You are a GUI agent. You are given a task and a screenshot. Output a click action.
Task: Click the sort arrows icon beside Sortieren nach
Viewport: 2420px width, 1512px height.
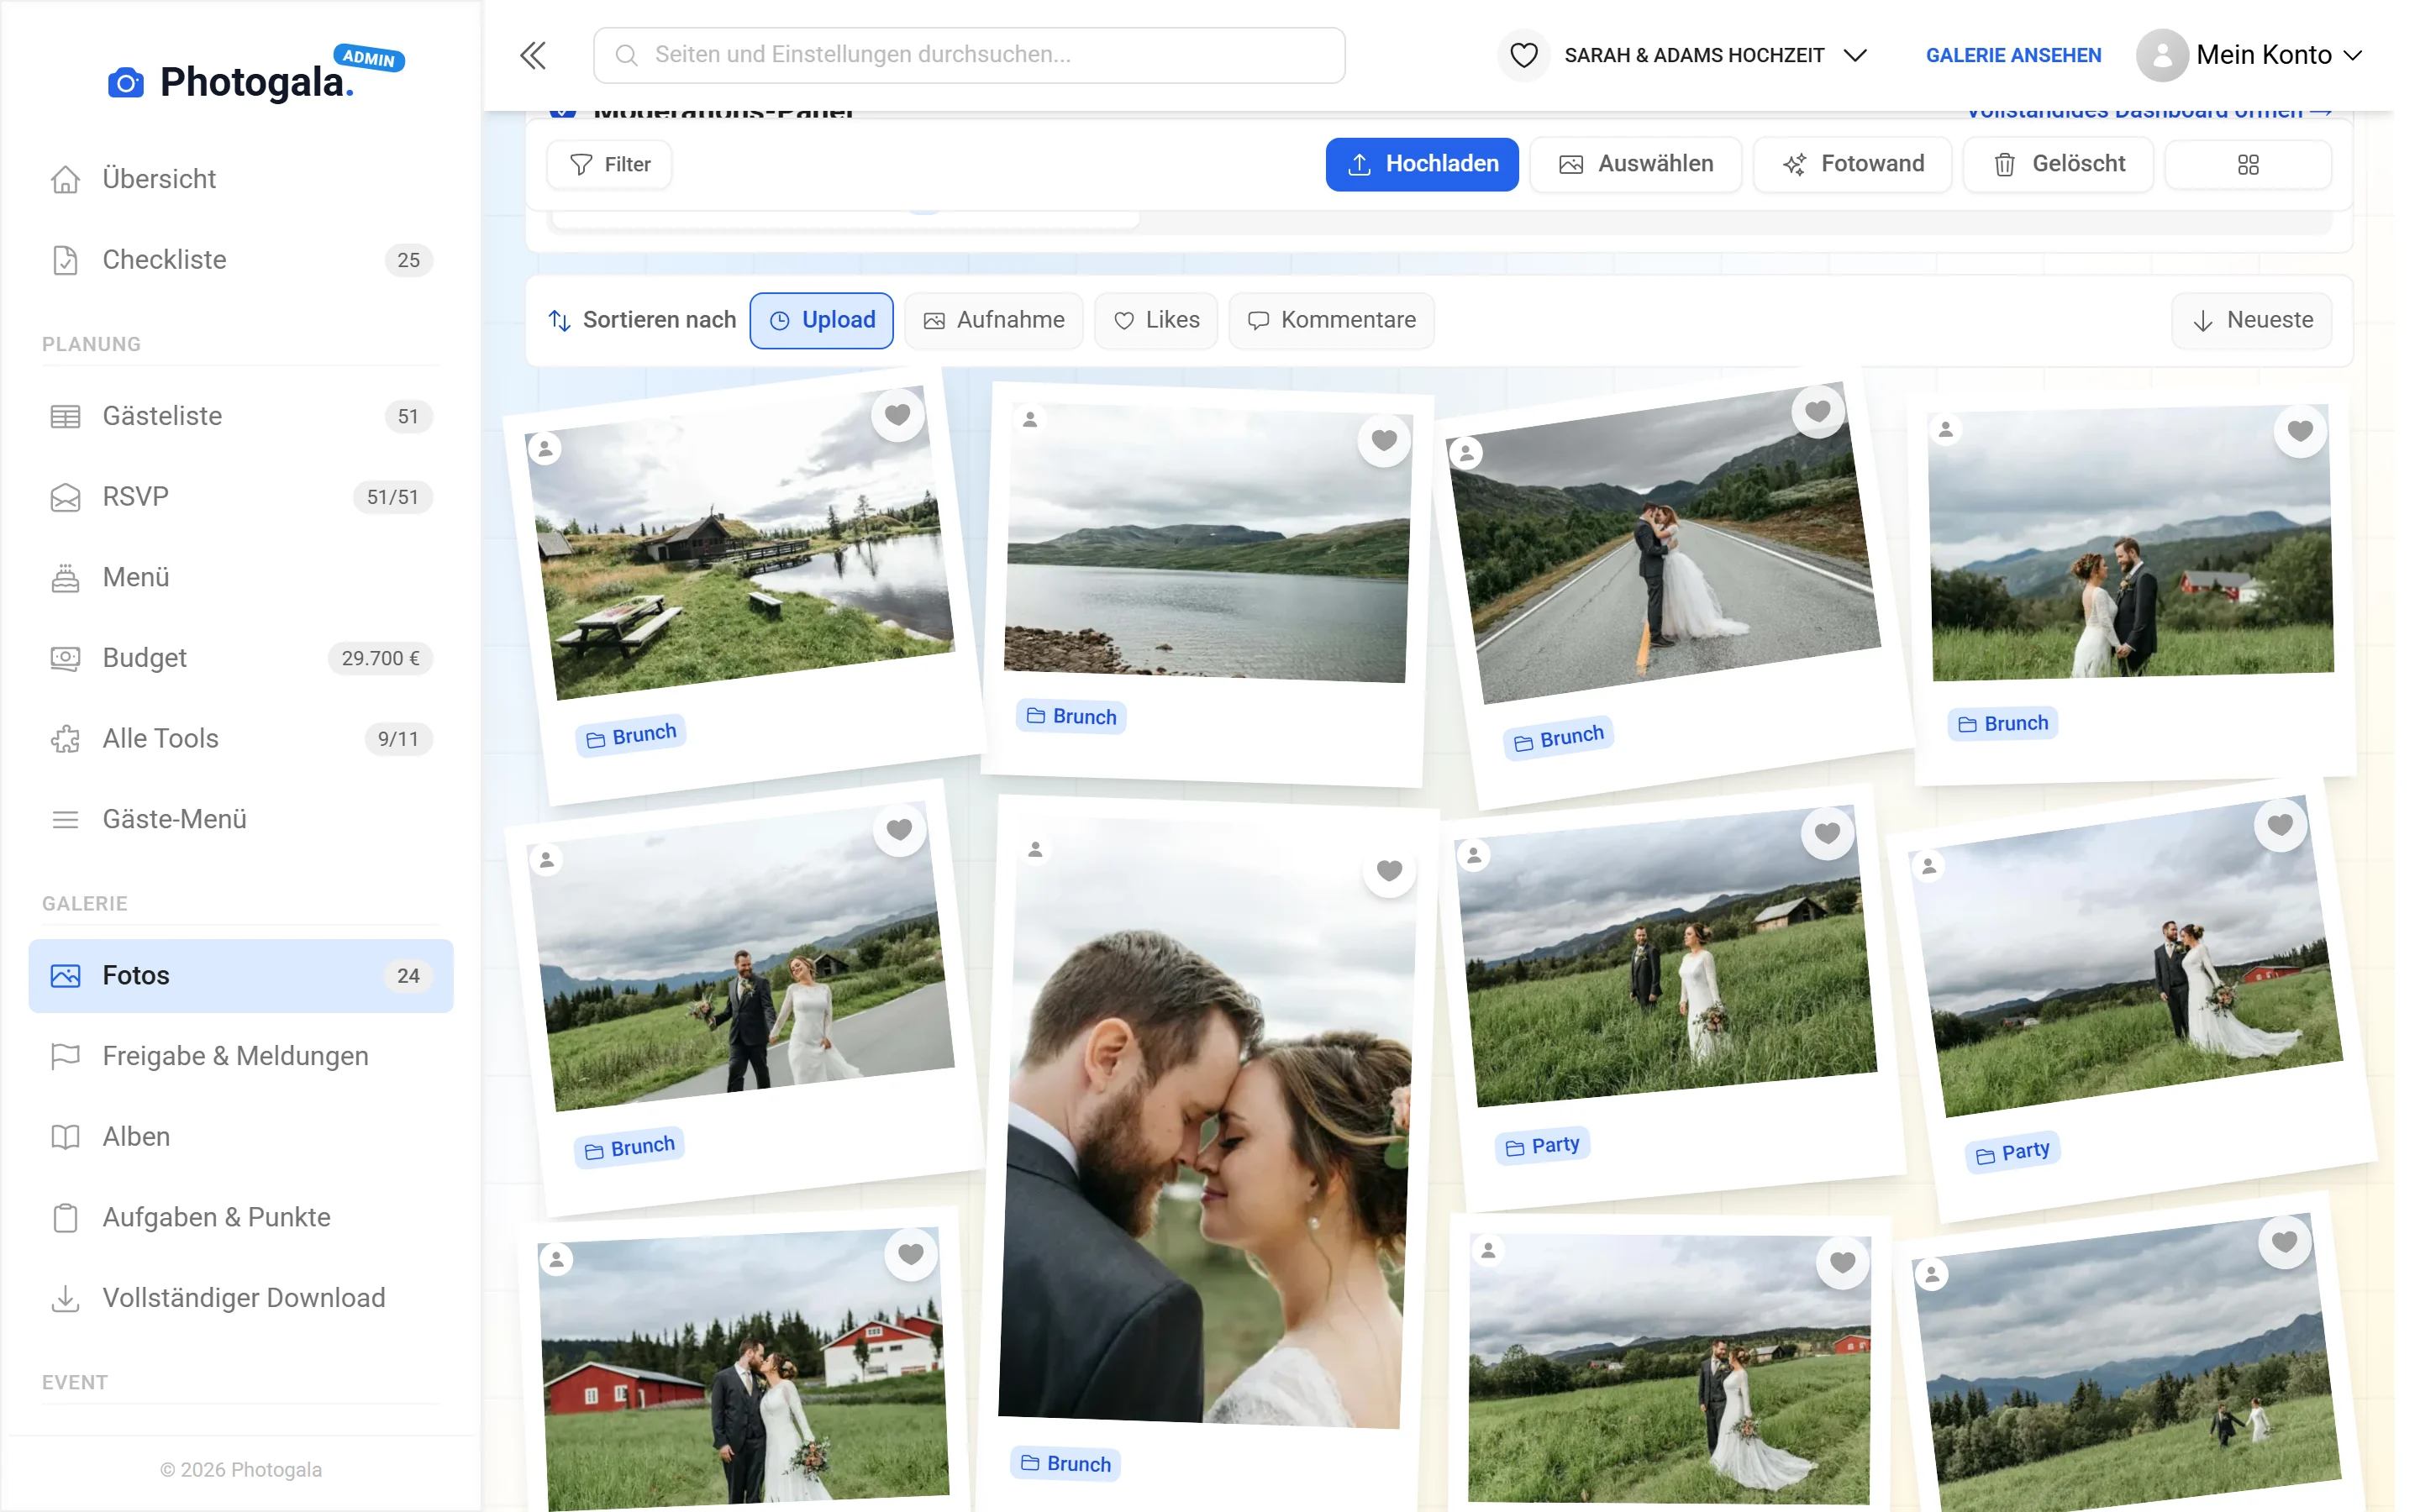coord(559,320)
